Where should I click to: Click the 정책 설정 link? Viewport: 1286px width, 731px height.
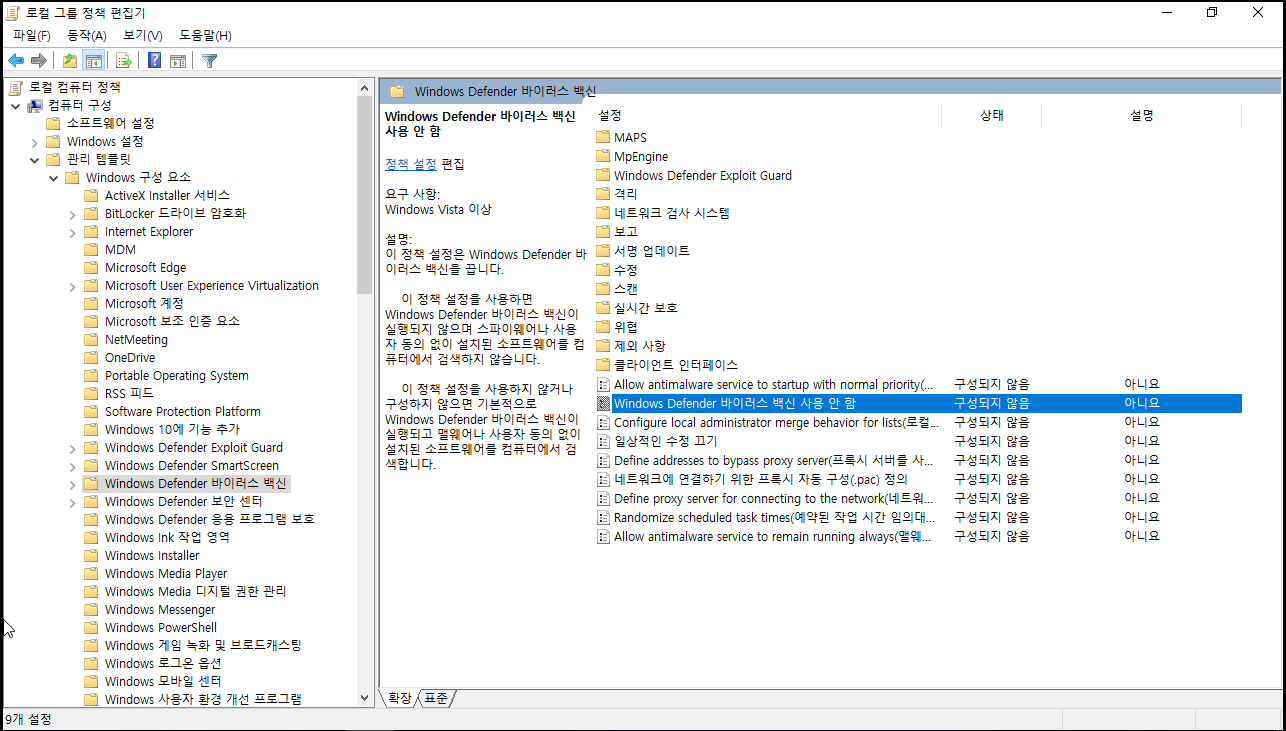[411, 164]
